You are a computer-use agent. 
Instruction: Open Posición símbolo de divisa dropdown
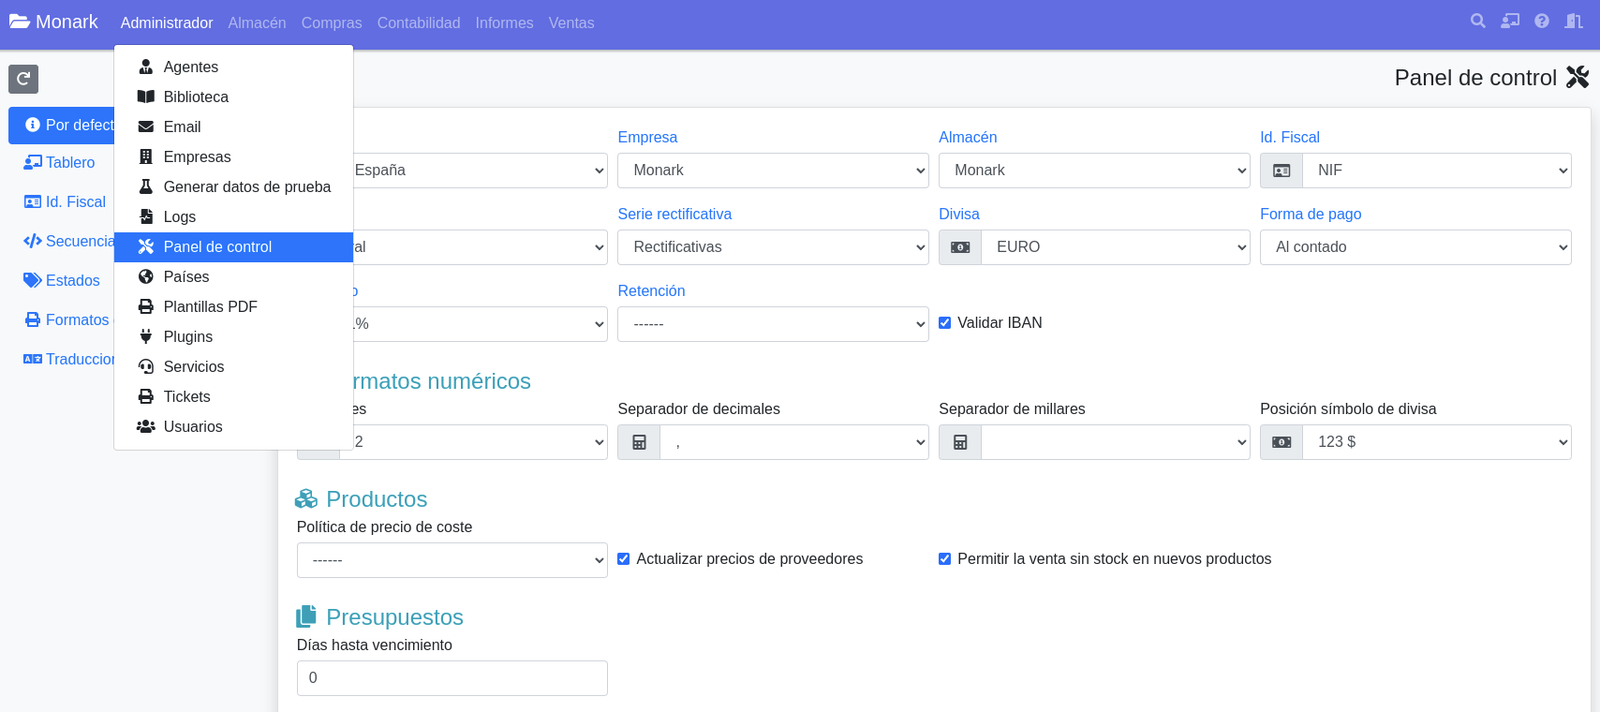click(1436, 442)
